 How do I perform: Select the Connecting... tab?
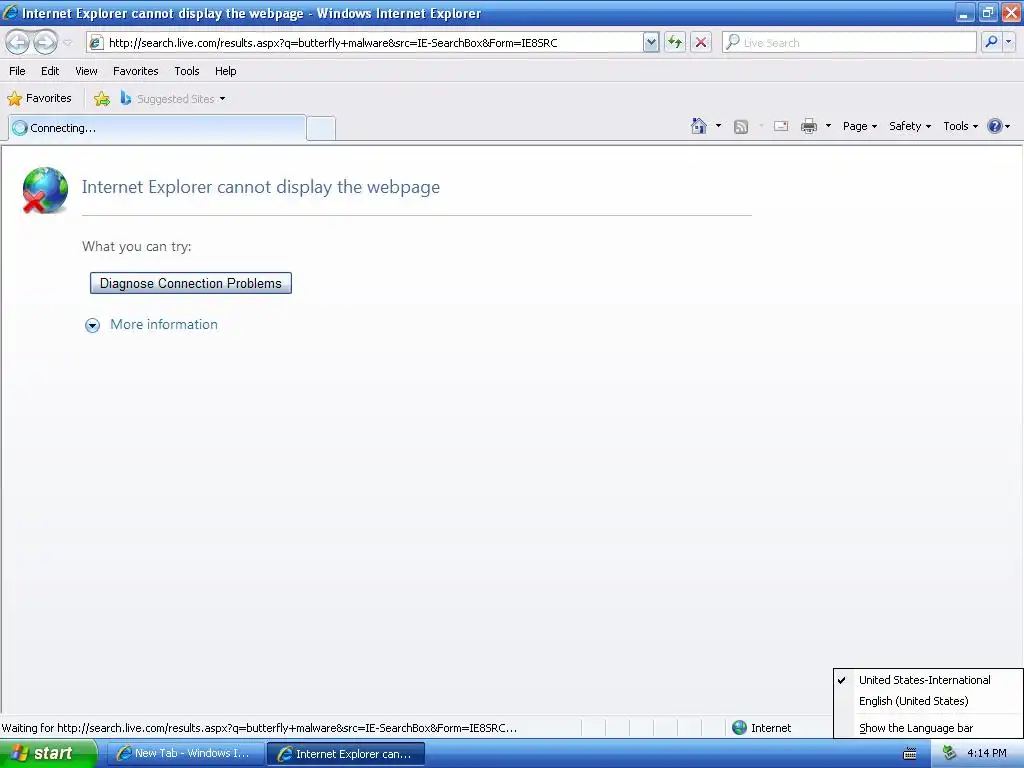[x=157, y=128]
